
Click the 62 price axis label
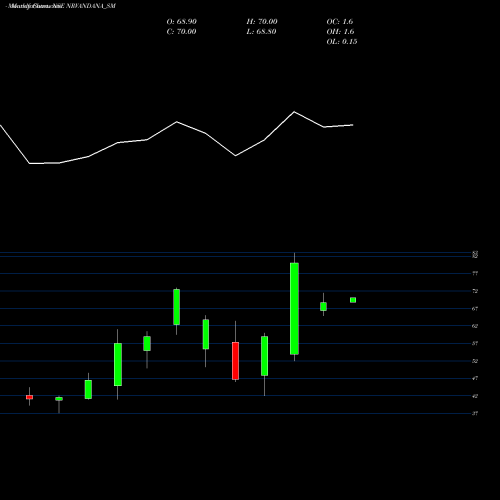[x=475, y=326]
